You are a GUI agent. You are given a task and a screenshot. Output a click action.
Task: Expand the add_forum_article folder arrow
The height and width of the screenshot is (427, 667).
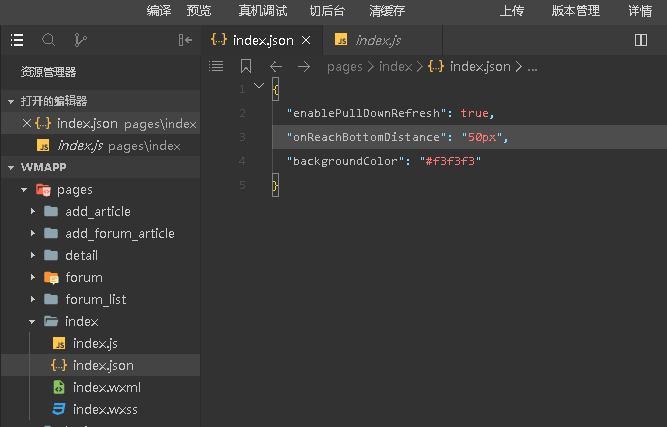33,233
